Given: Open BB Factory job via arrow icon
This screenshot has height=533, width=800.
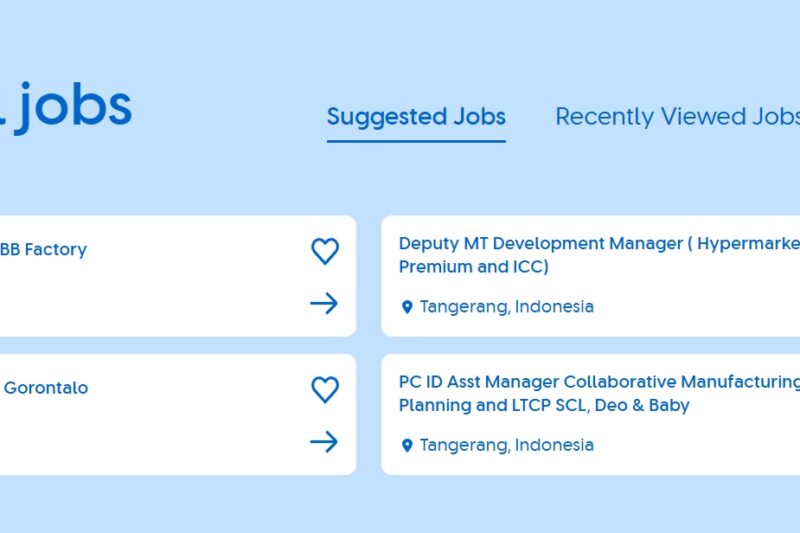Looking at the screenshot, I should tap(324, 303).
